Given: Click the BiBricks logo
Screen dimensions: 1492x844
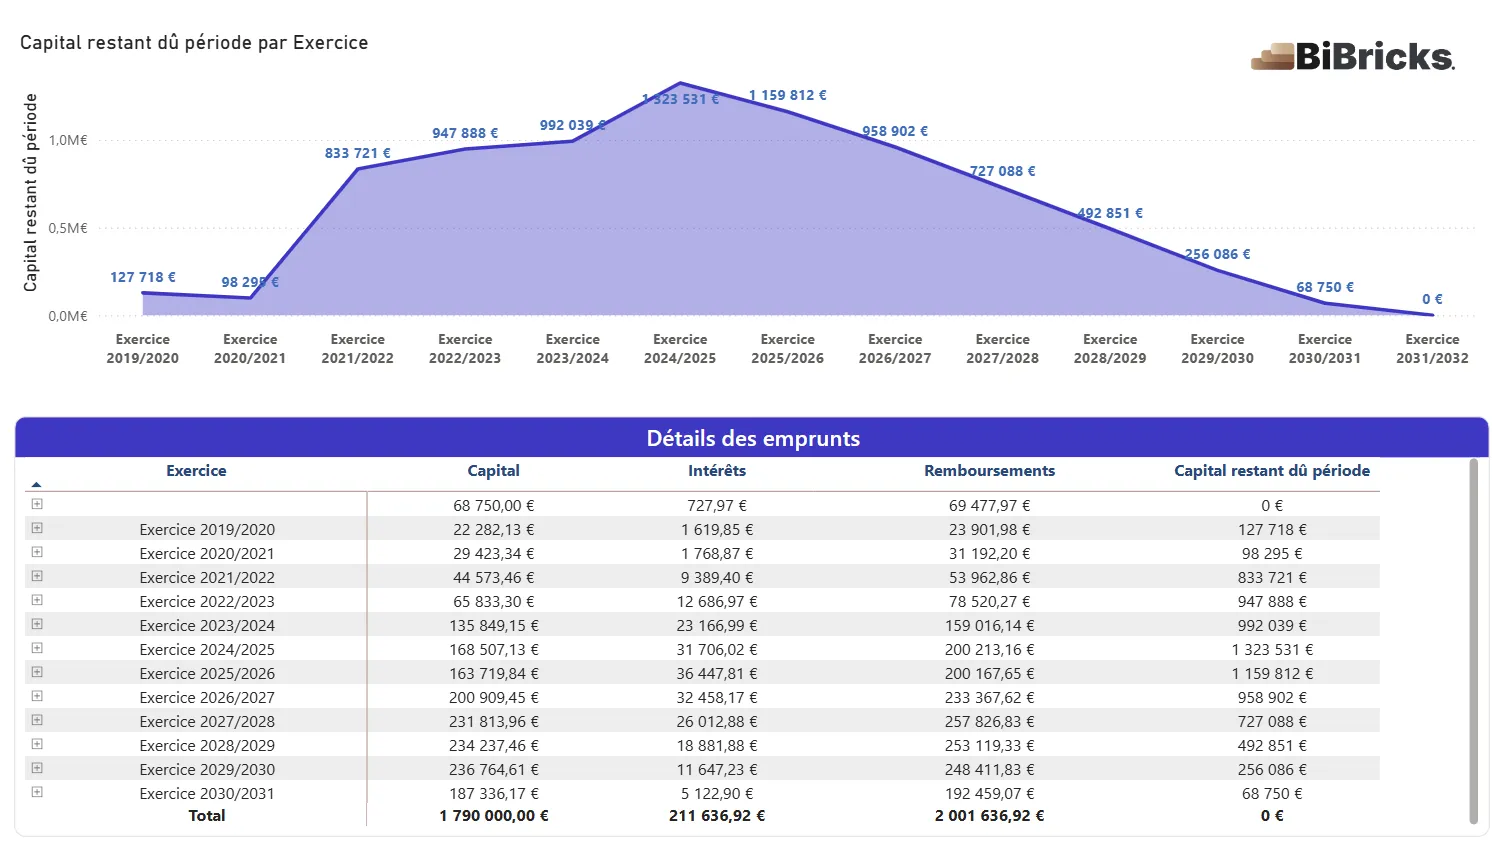Looking at the screenshot, I should [1353, 56].
